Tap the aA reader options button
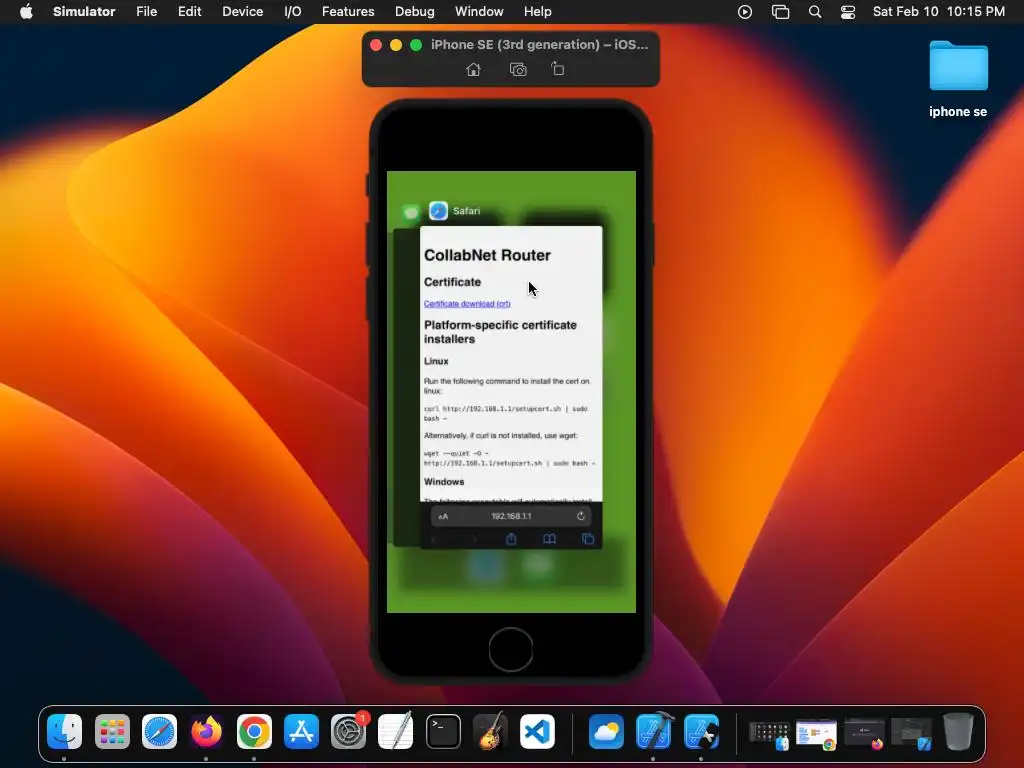The width and height of the screenshot is (1024, 768). (443, 517)
